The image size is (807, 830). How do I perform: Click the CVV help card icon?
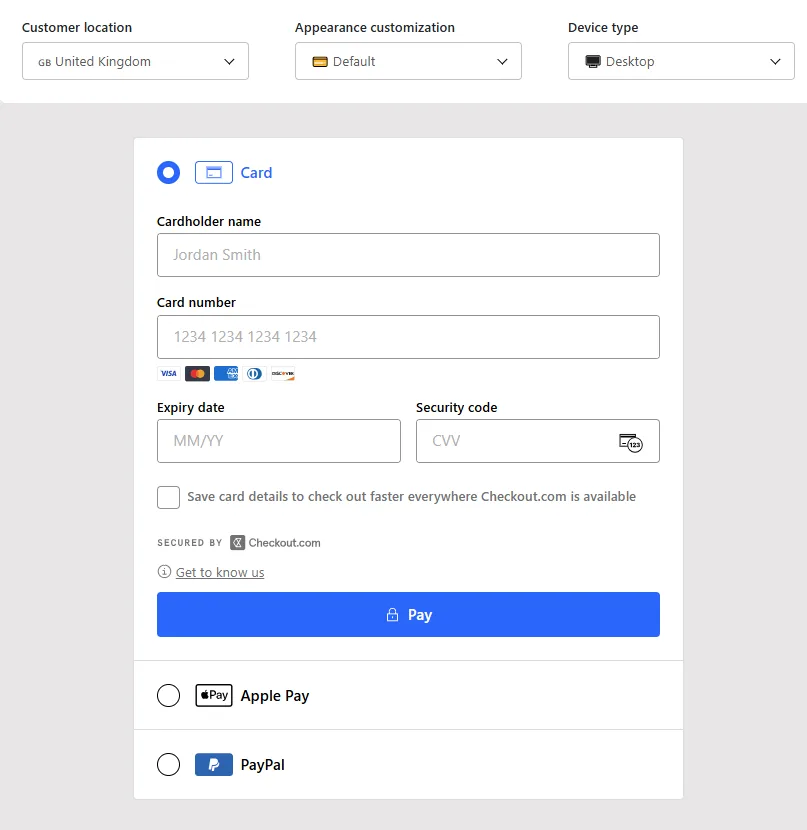pyautogui.click(x=631, y=443)
